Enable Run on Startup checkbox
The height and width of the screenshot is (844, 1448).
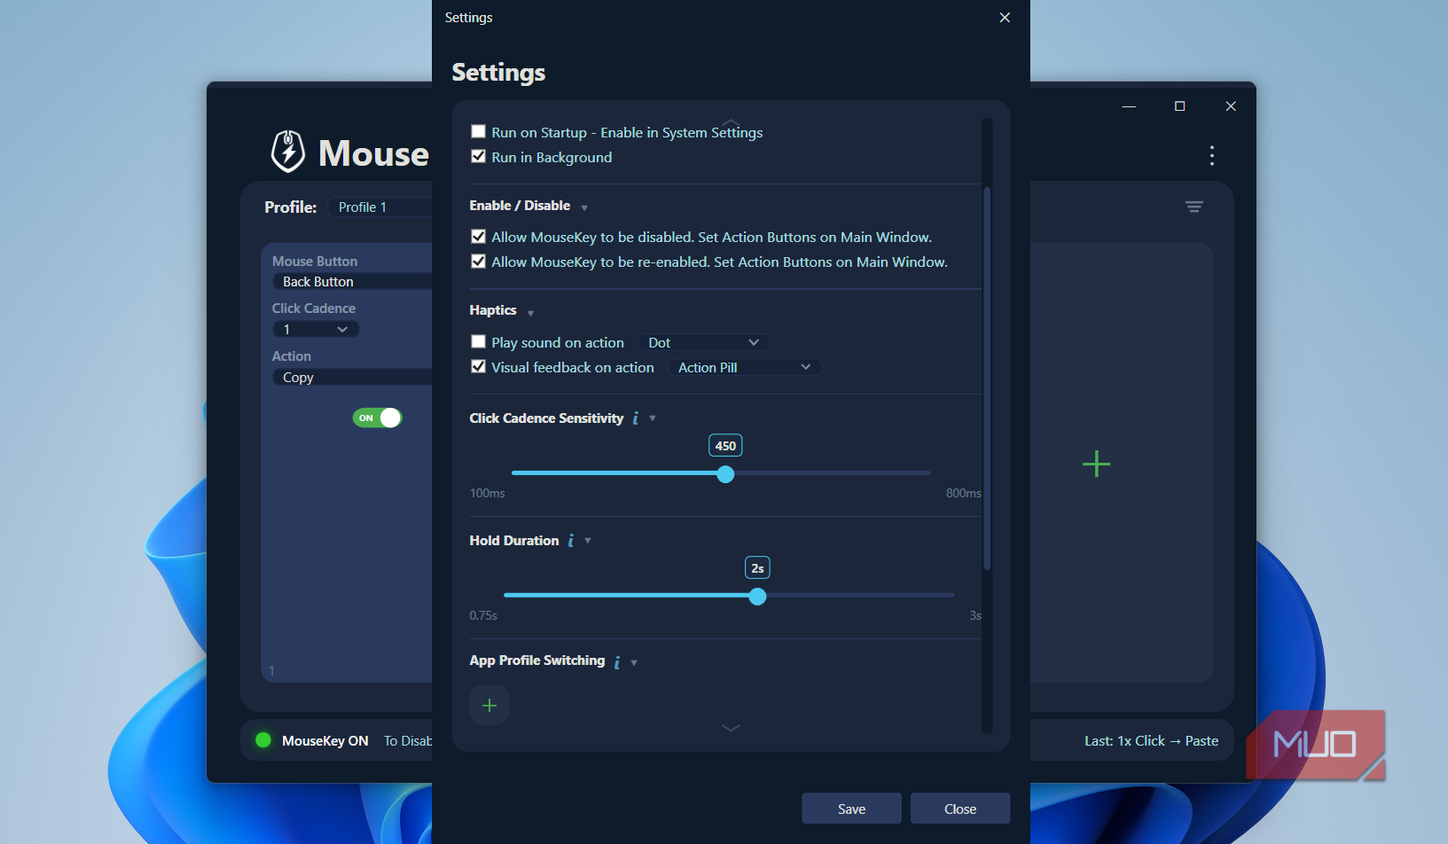[x=478, y=131]
